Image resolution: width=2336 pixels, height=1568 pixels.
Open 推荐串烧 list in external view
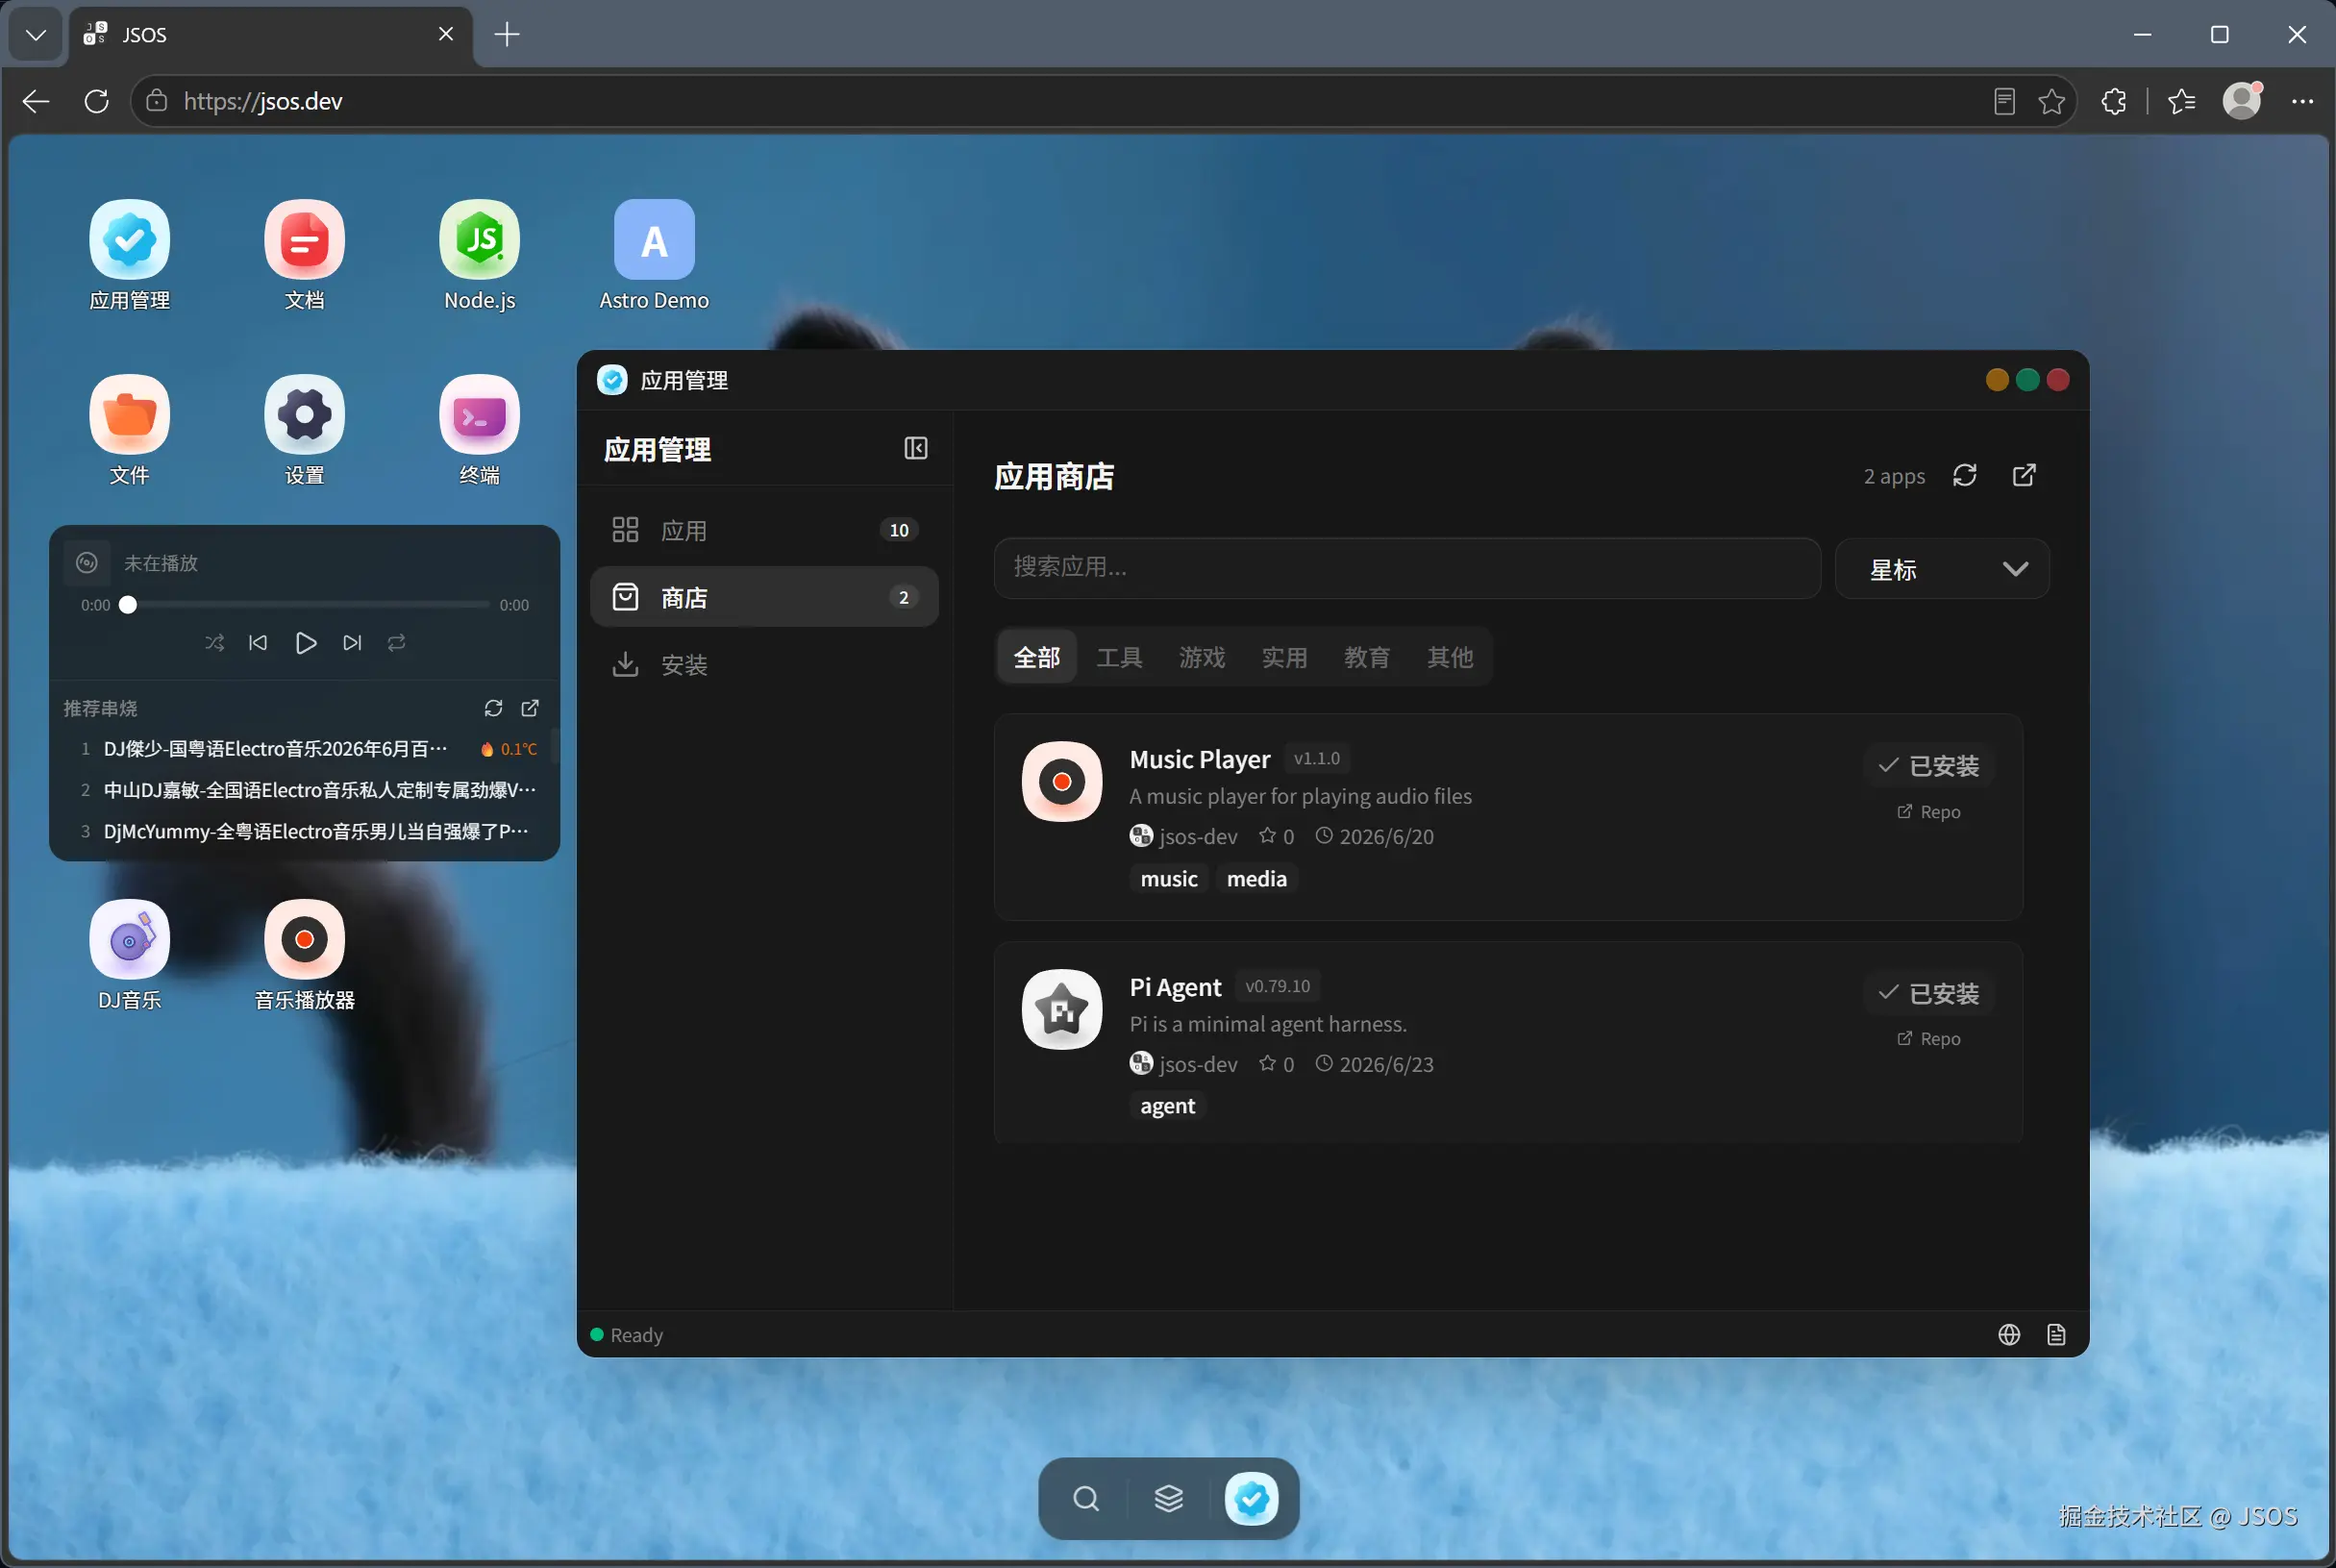[530, 708]
